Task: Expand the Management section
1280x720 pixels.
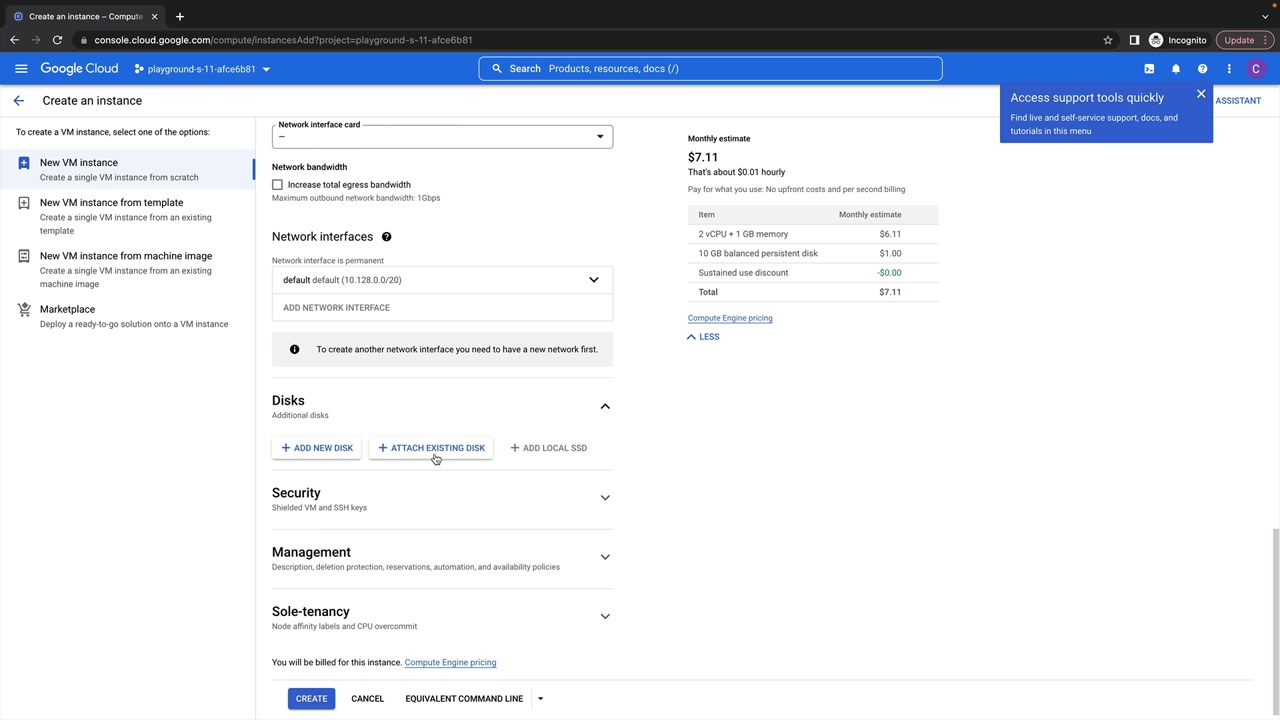Action: tap(605, 557)
